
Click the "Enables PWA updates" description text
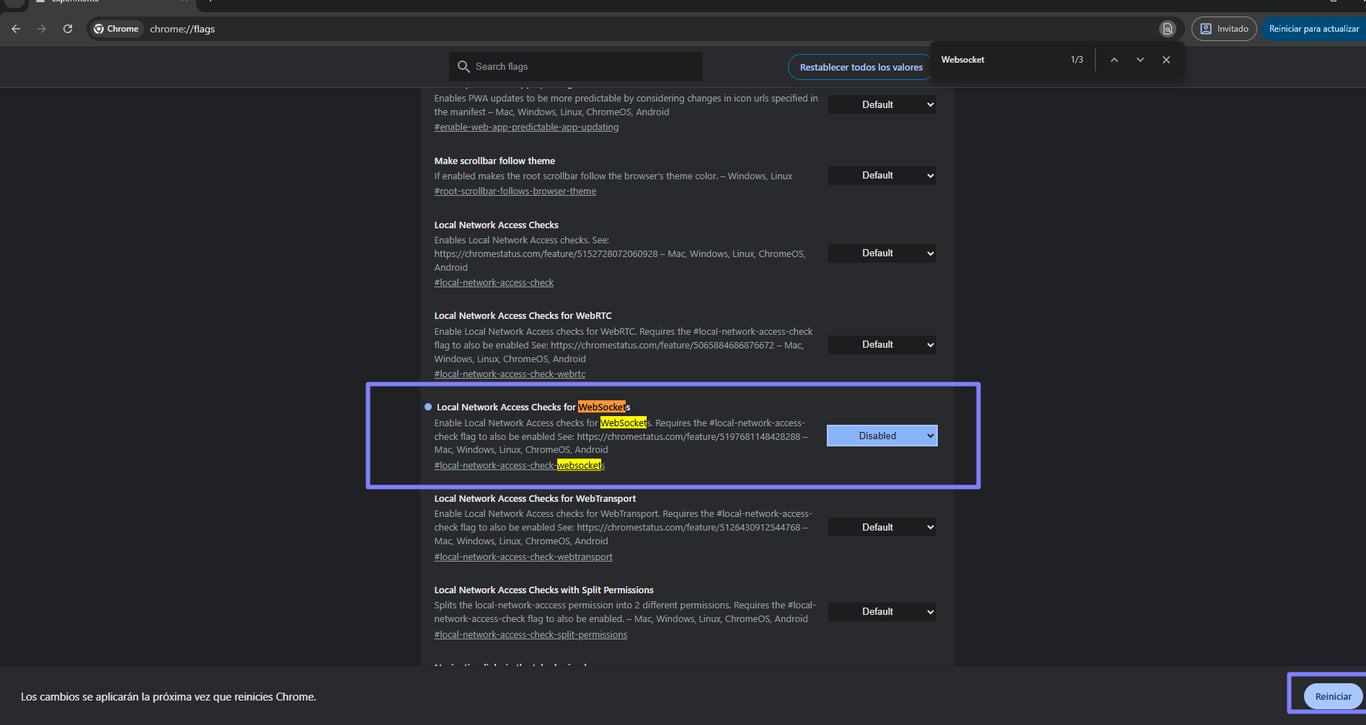626,105
